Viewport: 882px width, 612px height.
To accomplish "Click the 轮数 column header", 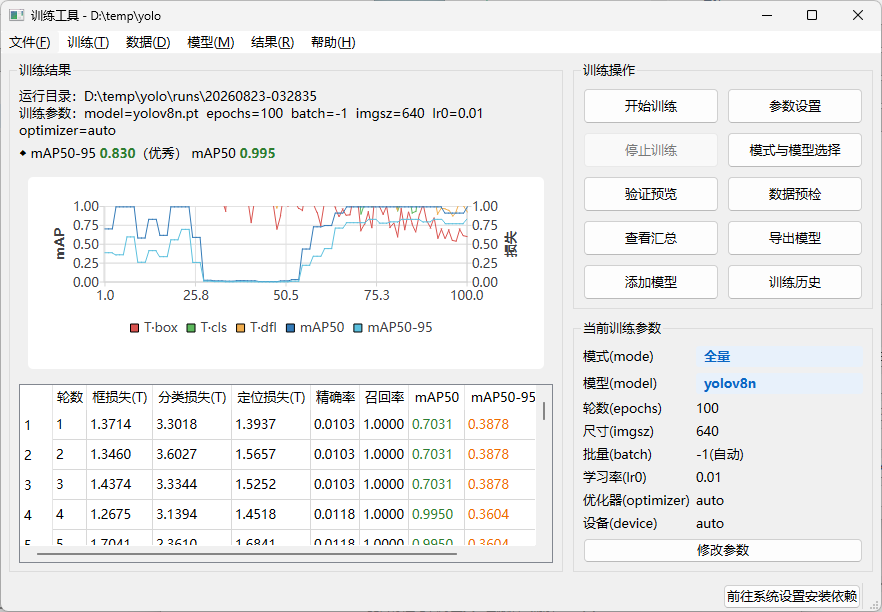I will [x=70, y=397].
